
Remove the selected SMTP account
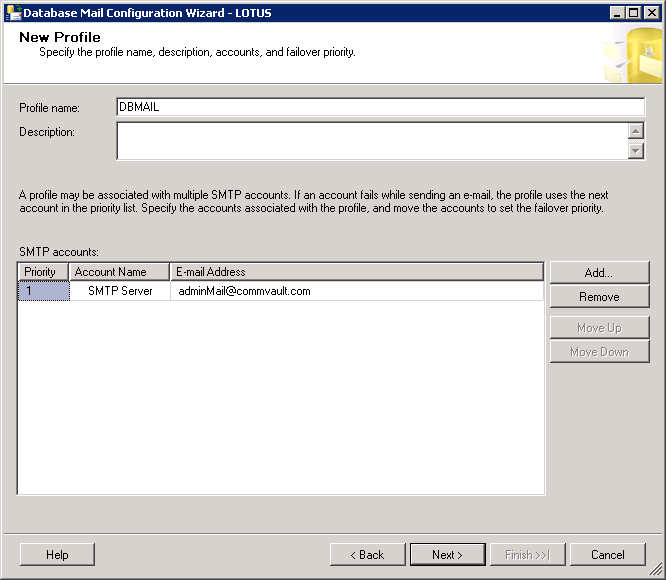click(x=599, y=296)
